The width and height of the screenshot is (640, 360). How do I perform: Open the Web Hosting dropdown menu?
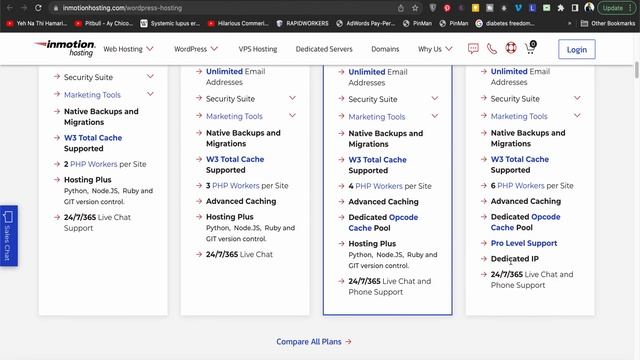click(x=128, y=49)
